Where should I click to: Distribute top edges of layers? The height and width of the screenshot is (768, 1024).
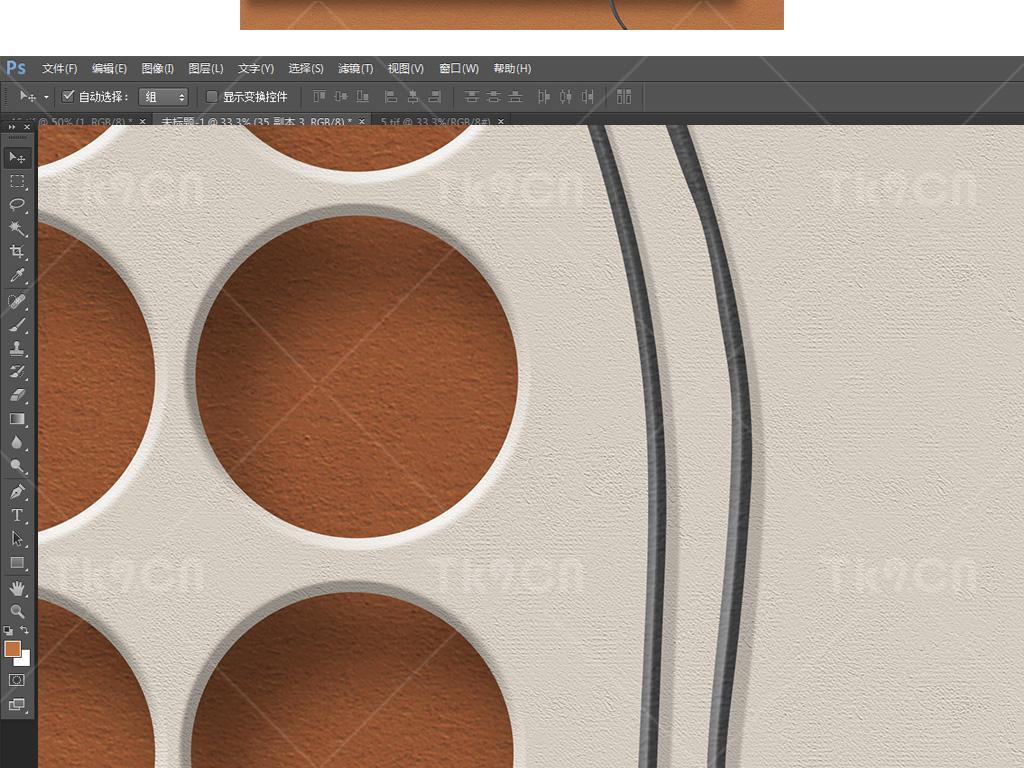472,97
